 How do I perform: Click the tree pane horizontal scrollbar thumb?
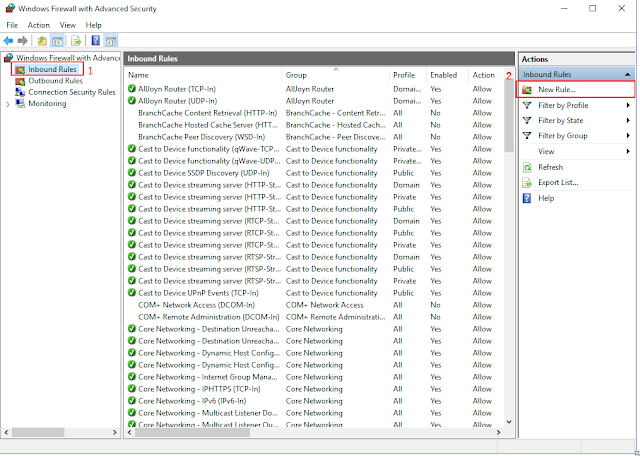[x=38, y=432]
